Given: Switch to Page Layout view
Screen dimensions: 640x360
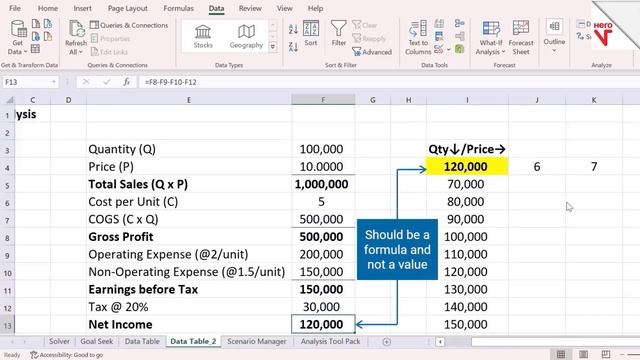Looking at the screenshot, I should 584,354.
